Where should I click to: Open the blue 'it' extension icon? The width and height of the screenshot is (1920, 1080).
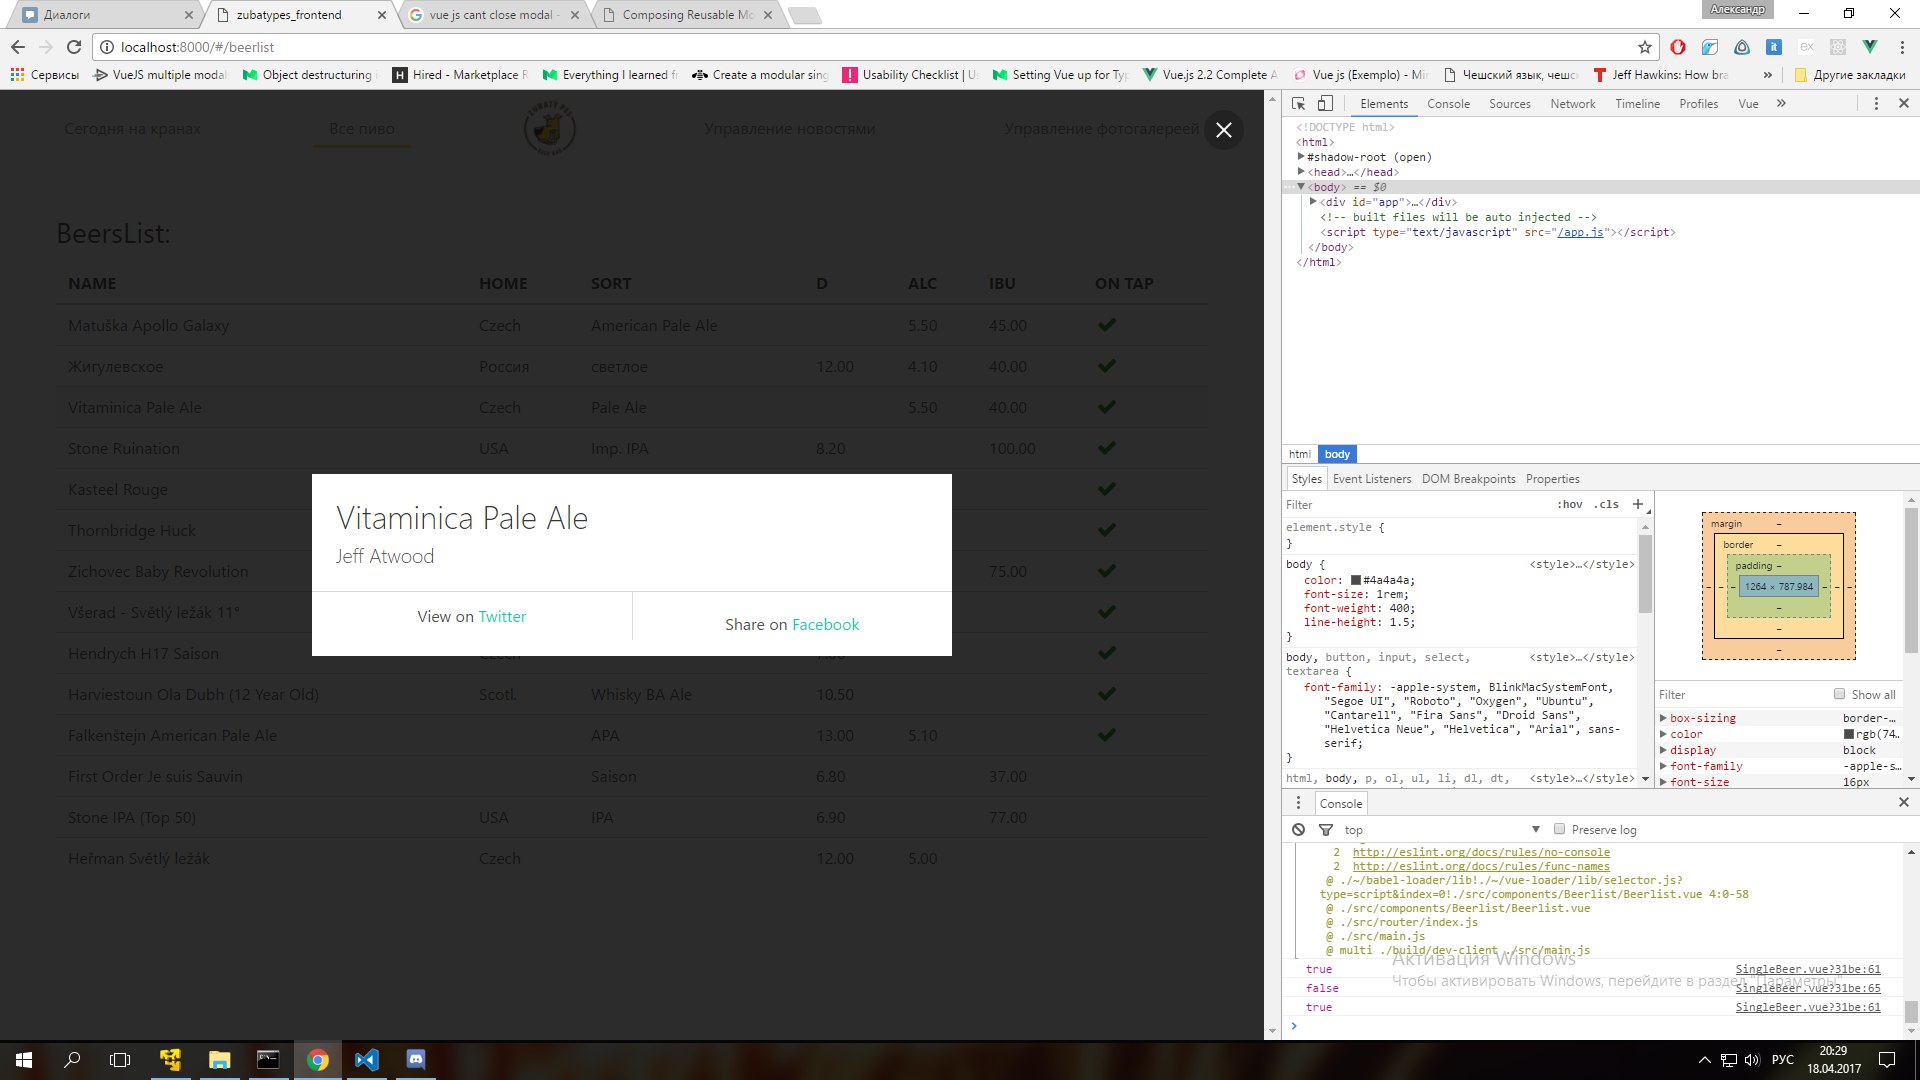[1774, 47]
